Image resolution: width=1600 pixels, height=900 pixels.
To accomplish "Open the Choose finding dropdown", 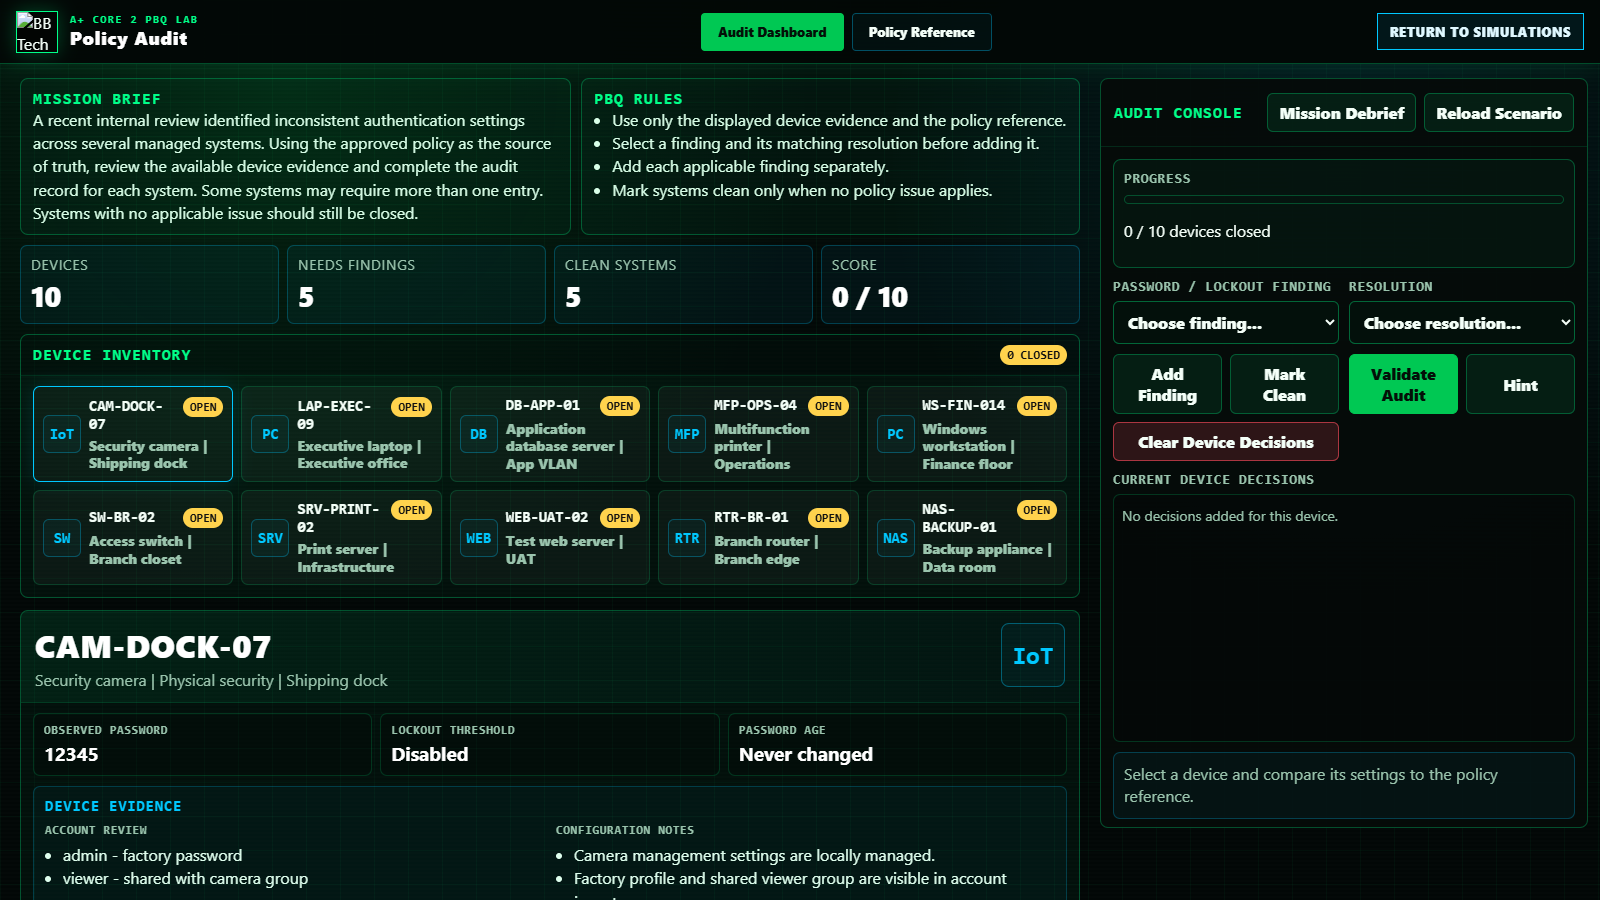I will (1226, 323).
